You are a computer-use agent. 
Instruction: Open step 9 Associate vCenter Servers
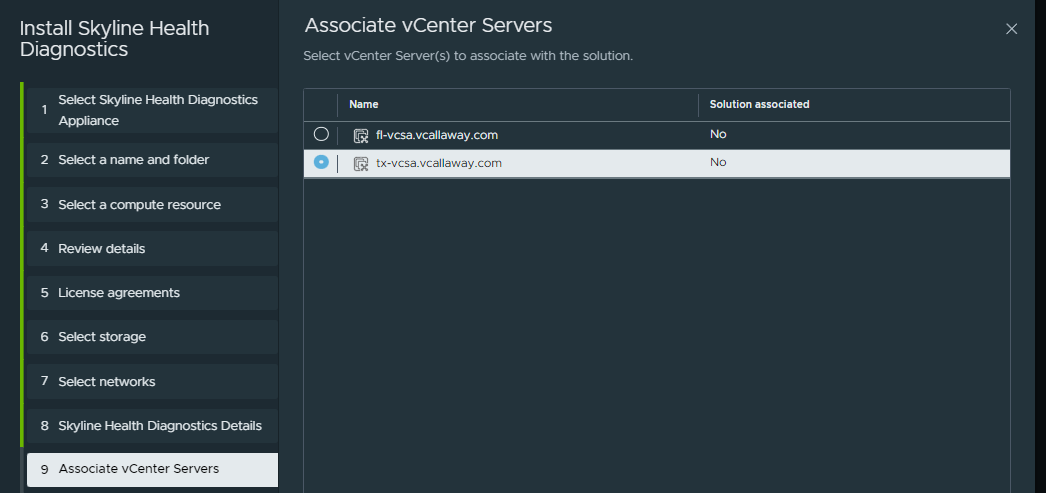(152, 470)
